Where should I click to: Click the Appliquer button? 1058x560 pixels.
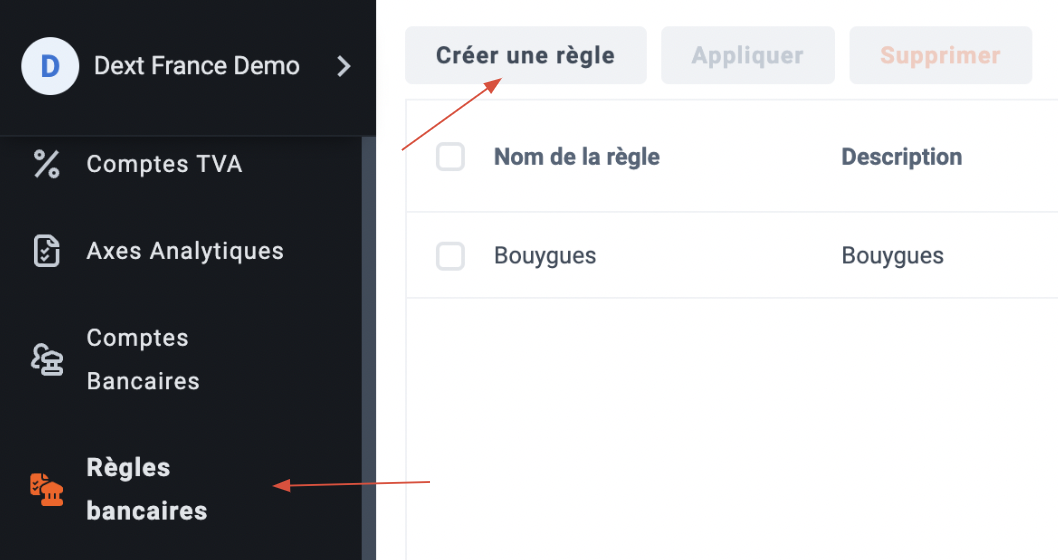748,55
